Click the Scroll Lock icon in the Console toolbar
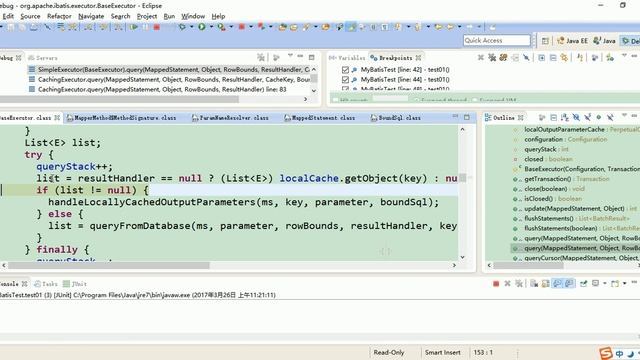The height and width of the screenshot is (360, 640). pyautogui.click(x=545, y=284)
